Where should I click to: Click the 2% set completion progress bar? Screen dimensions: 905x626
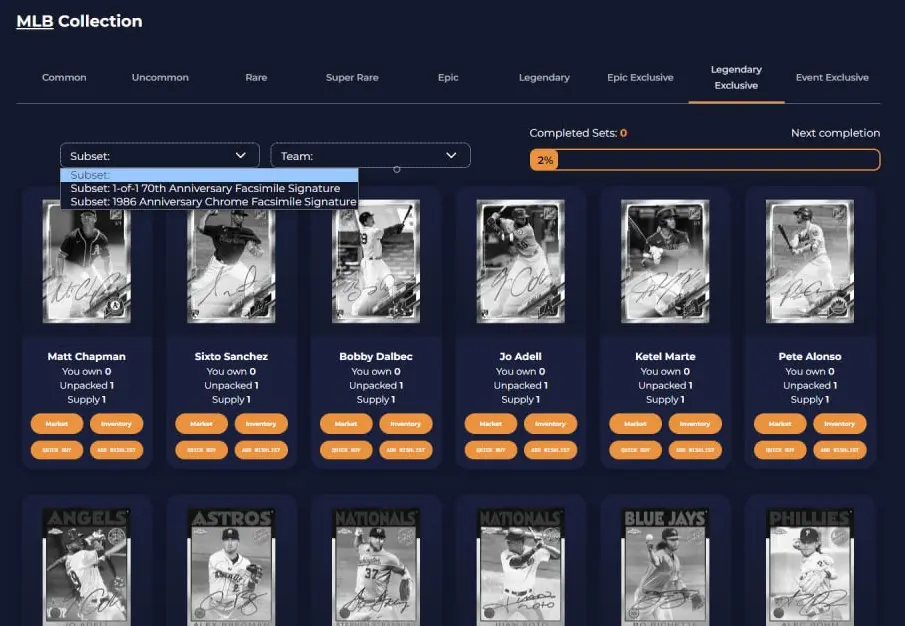[x=705, y=160]
